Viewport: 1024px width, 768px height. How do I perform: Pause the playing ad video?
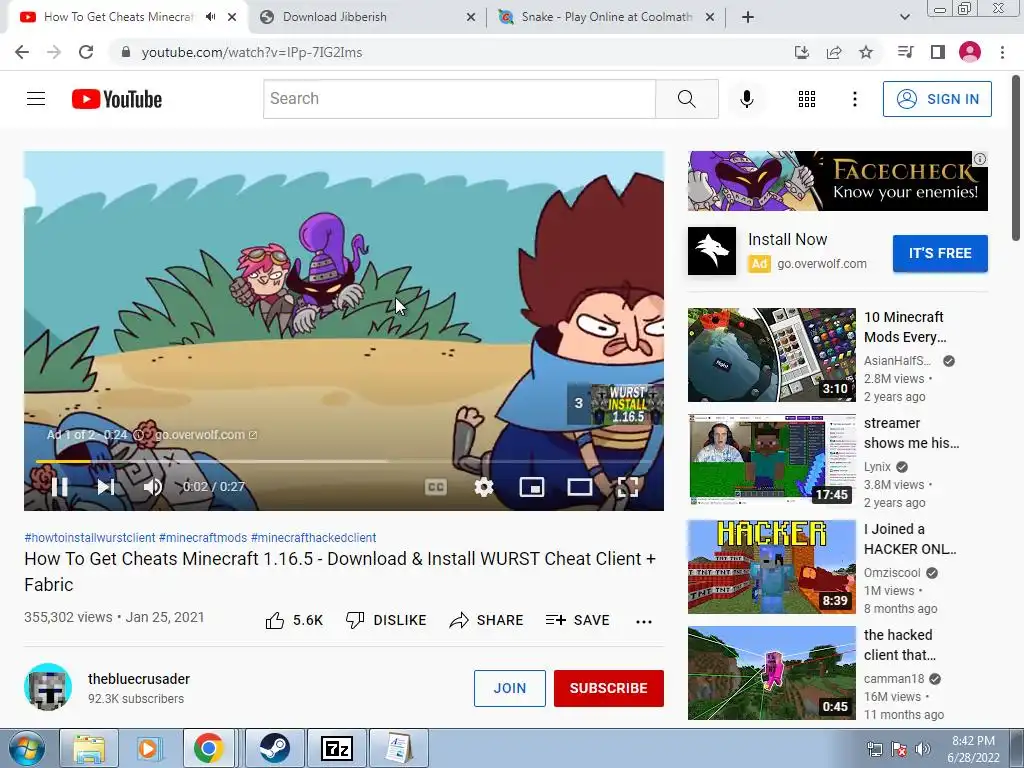[59, 487]
